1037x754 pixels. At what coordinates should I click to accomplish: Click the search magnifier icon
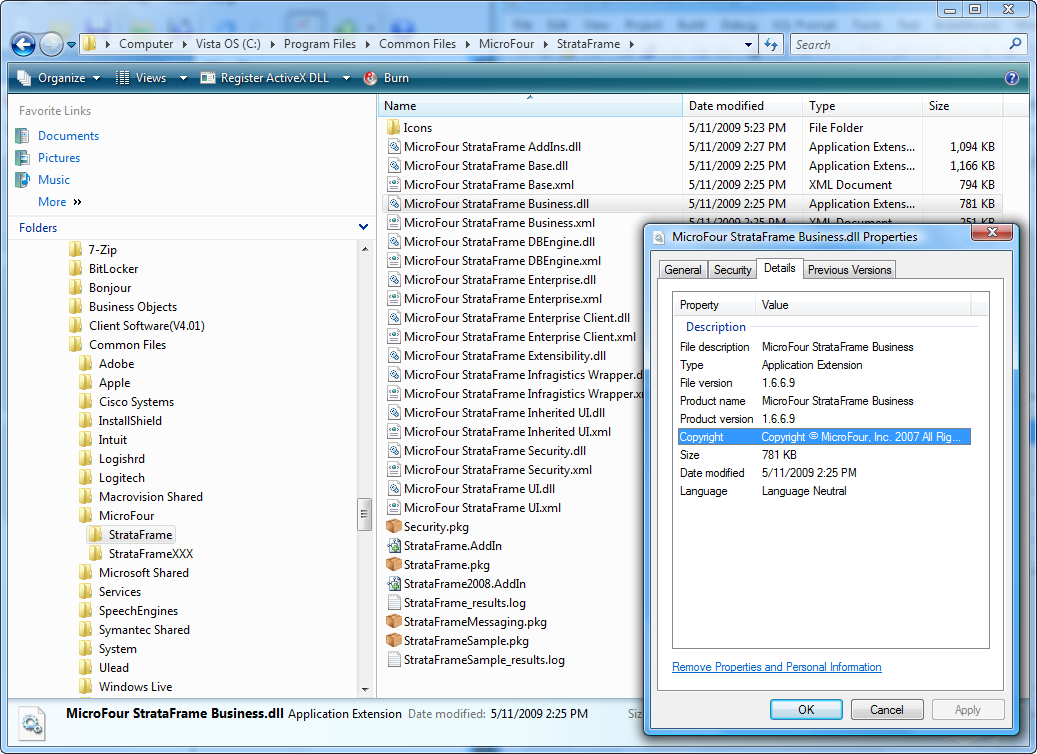click(x=1015, y=44)
